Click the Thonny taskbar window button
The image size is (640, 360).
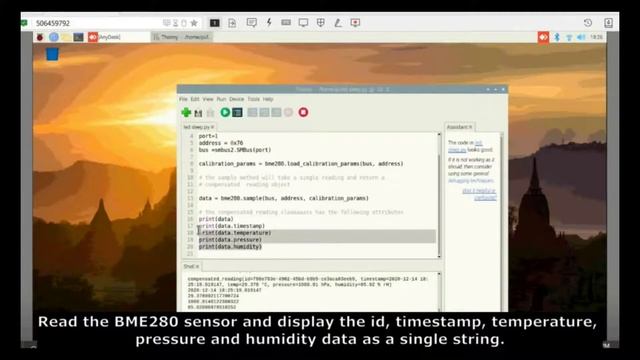click(x=182, y=37)
